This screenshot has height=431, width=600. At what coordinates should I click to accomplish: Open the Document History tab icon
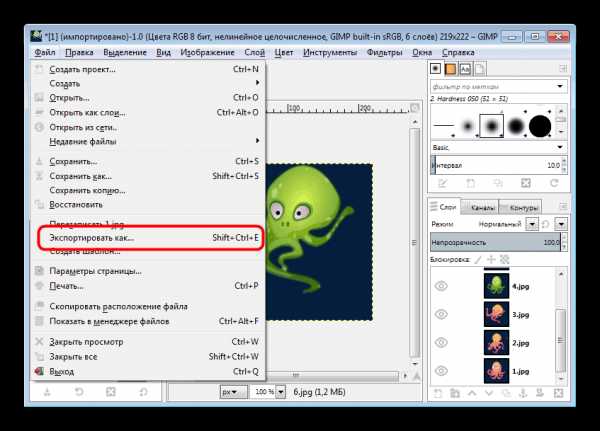point(479,69)
